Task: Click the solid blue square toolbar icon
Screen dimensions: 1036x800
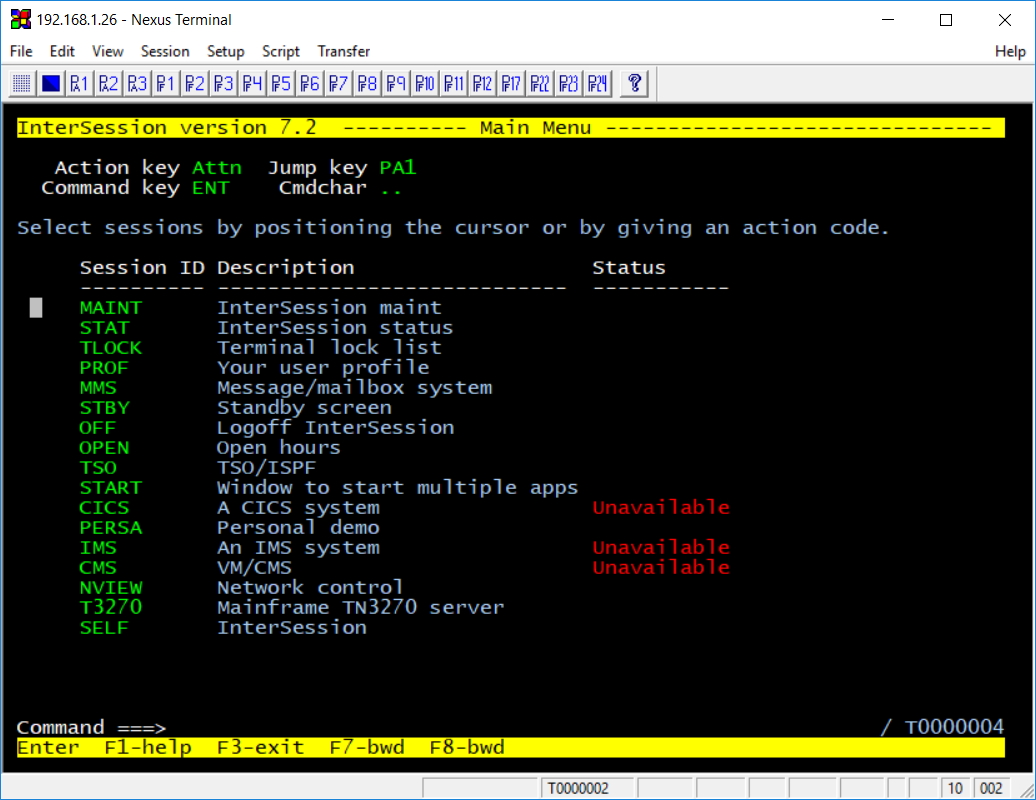Action: click(x=51, y=83)
